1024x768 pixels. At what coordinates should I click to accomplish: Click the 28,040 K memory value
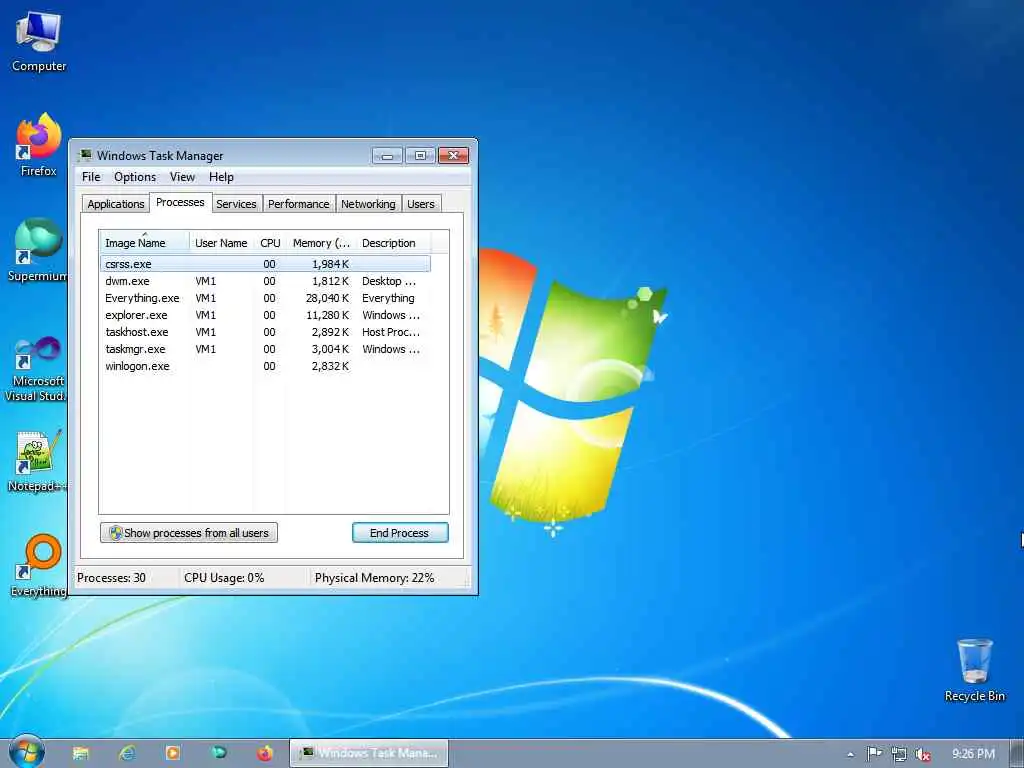click(x=327, y=298)
